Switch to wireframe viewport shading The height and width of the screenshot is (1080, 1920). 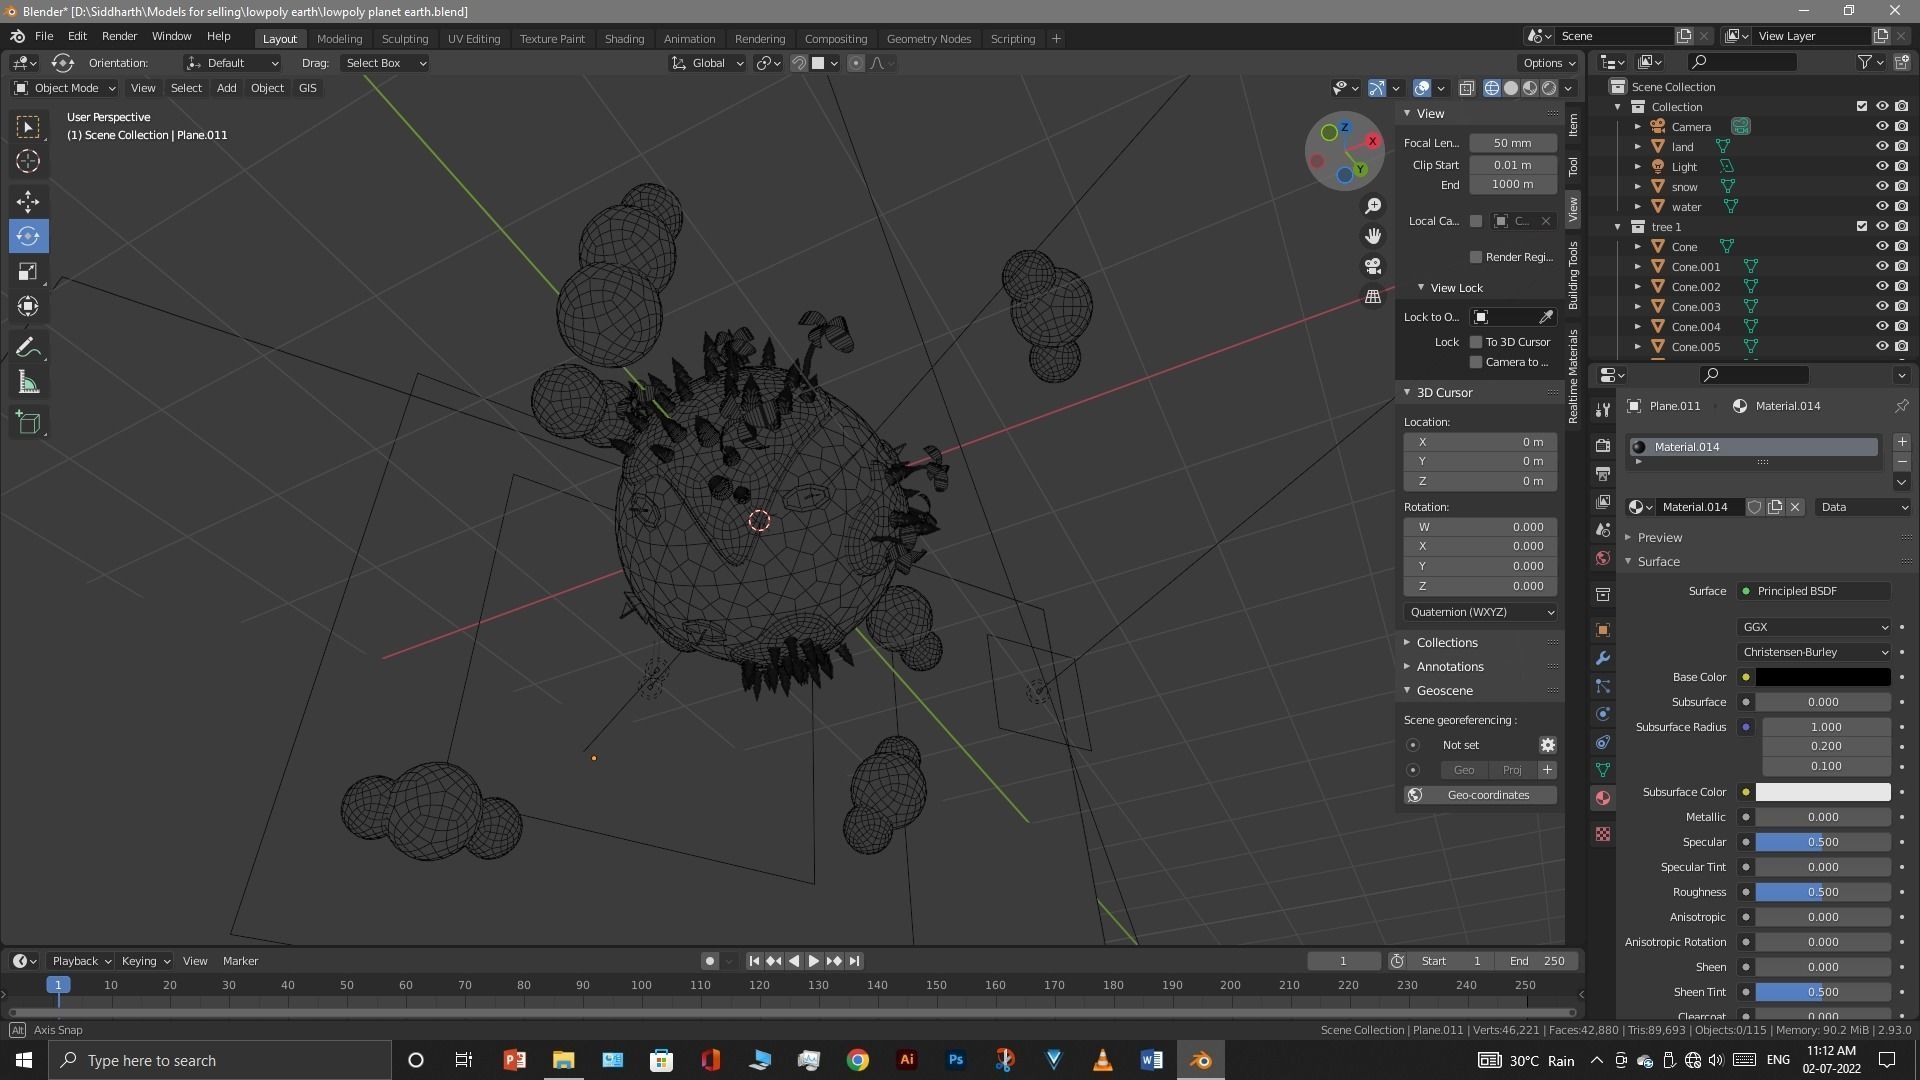tap(1492, 88)
